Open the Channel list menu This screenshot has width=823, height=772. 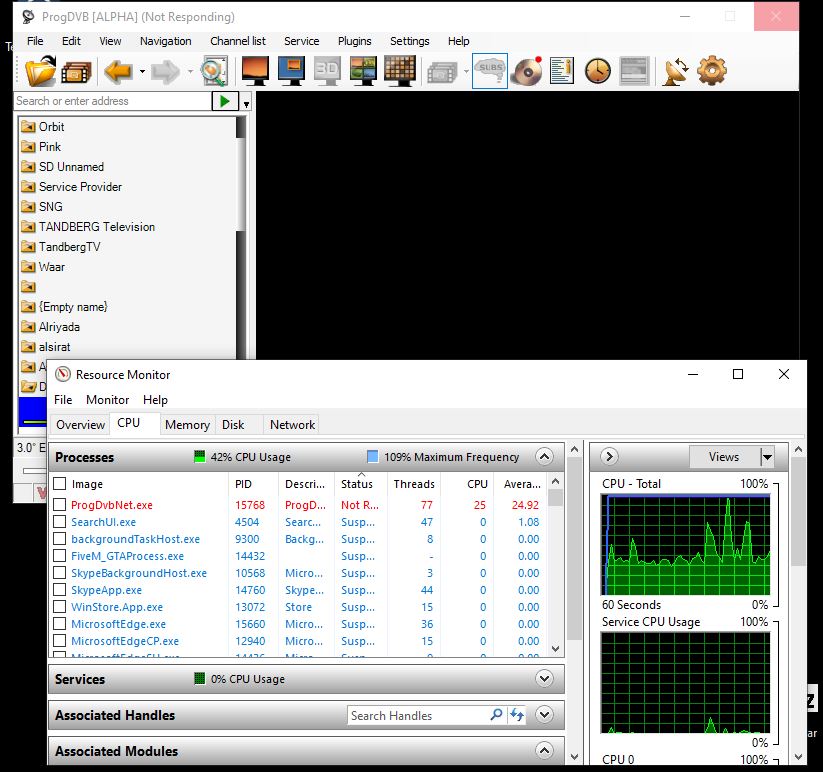[237, 41]
